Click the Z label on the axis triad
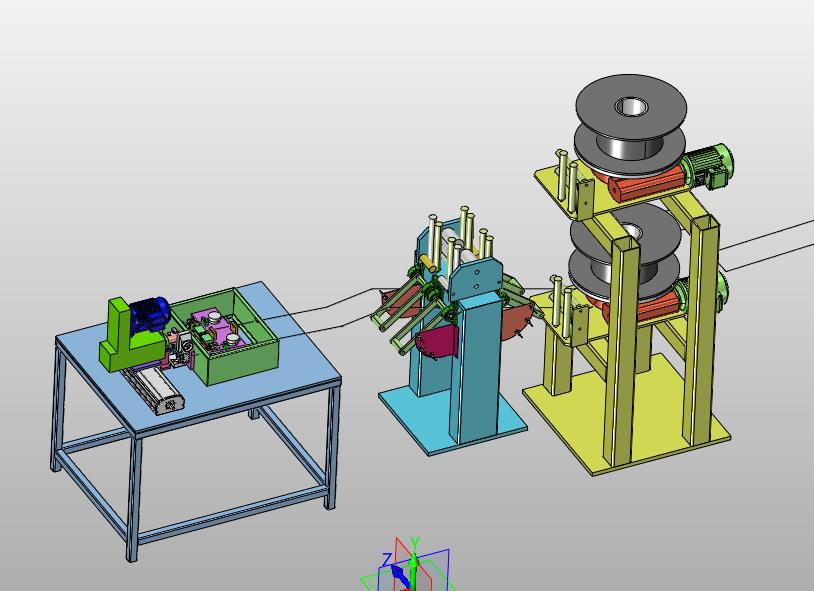The height and width of the screenshot is (591, 814). point(387,559)
